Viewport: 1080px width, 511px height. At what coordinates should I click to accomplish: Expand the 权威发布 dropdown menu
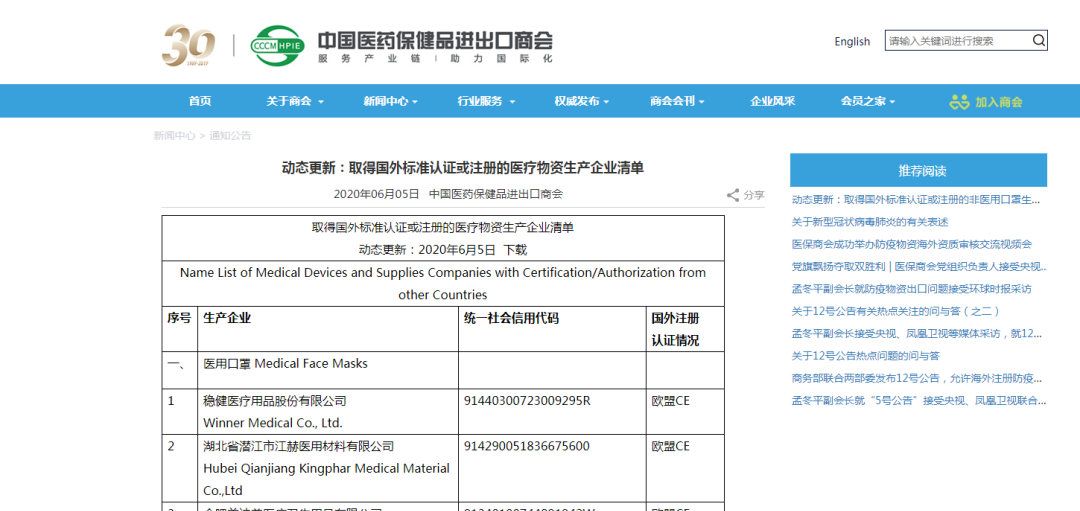click(583, 102)
